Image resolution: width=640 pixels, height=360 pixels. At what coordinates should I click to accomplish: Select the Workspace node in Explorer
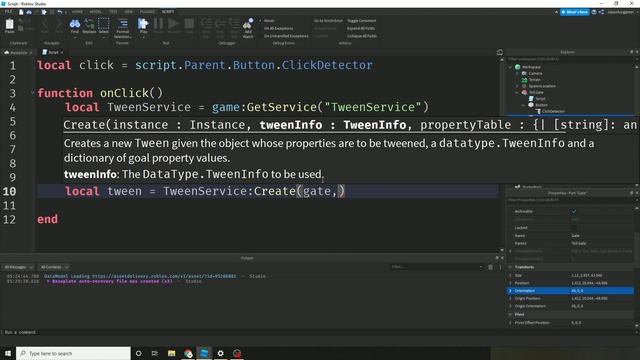[x=531, y=67]
